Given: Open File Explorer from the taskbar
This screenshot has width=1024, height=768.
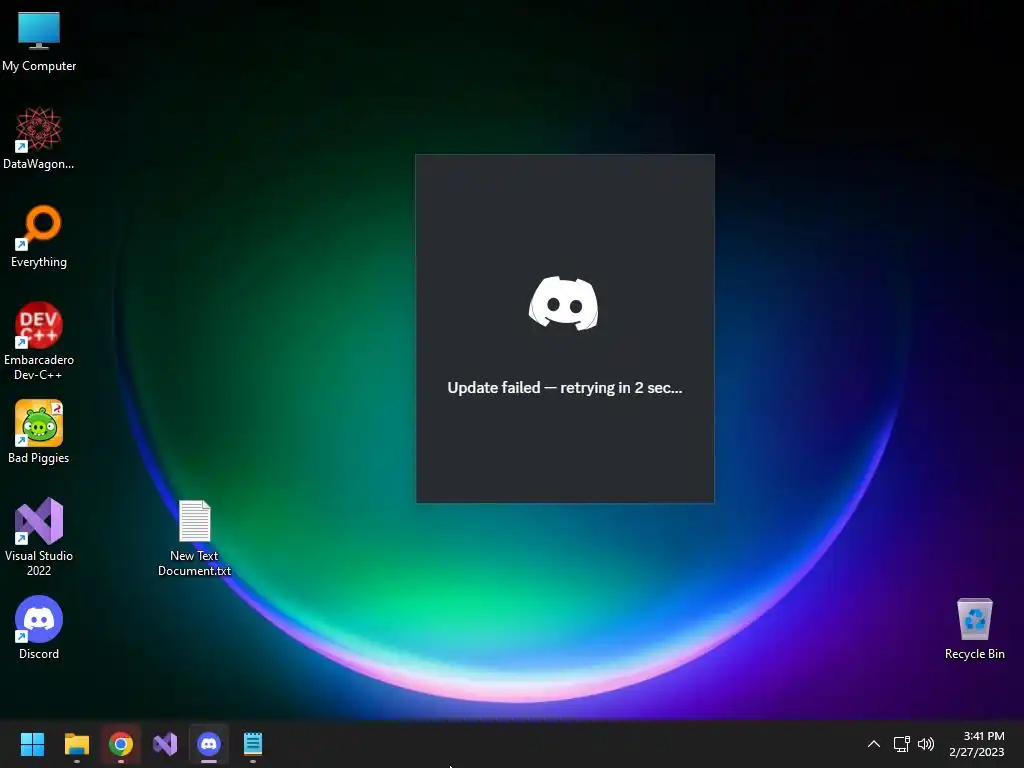Looking at the screenshot, I should point(76,744).
